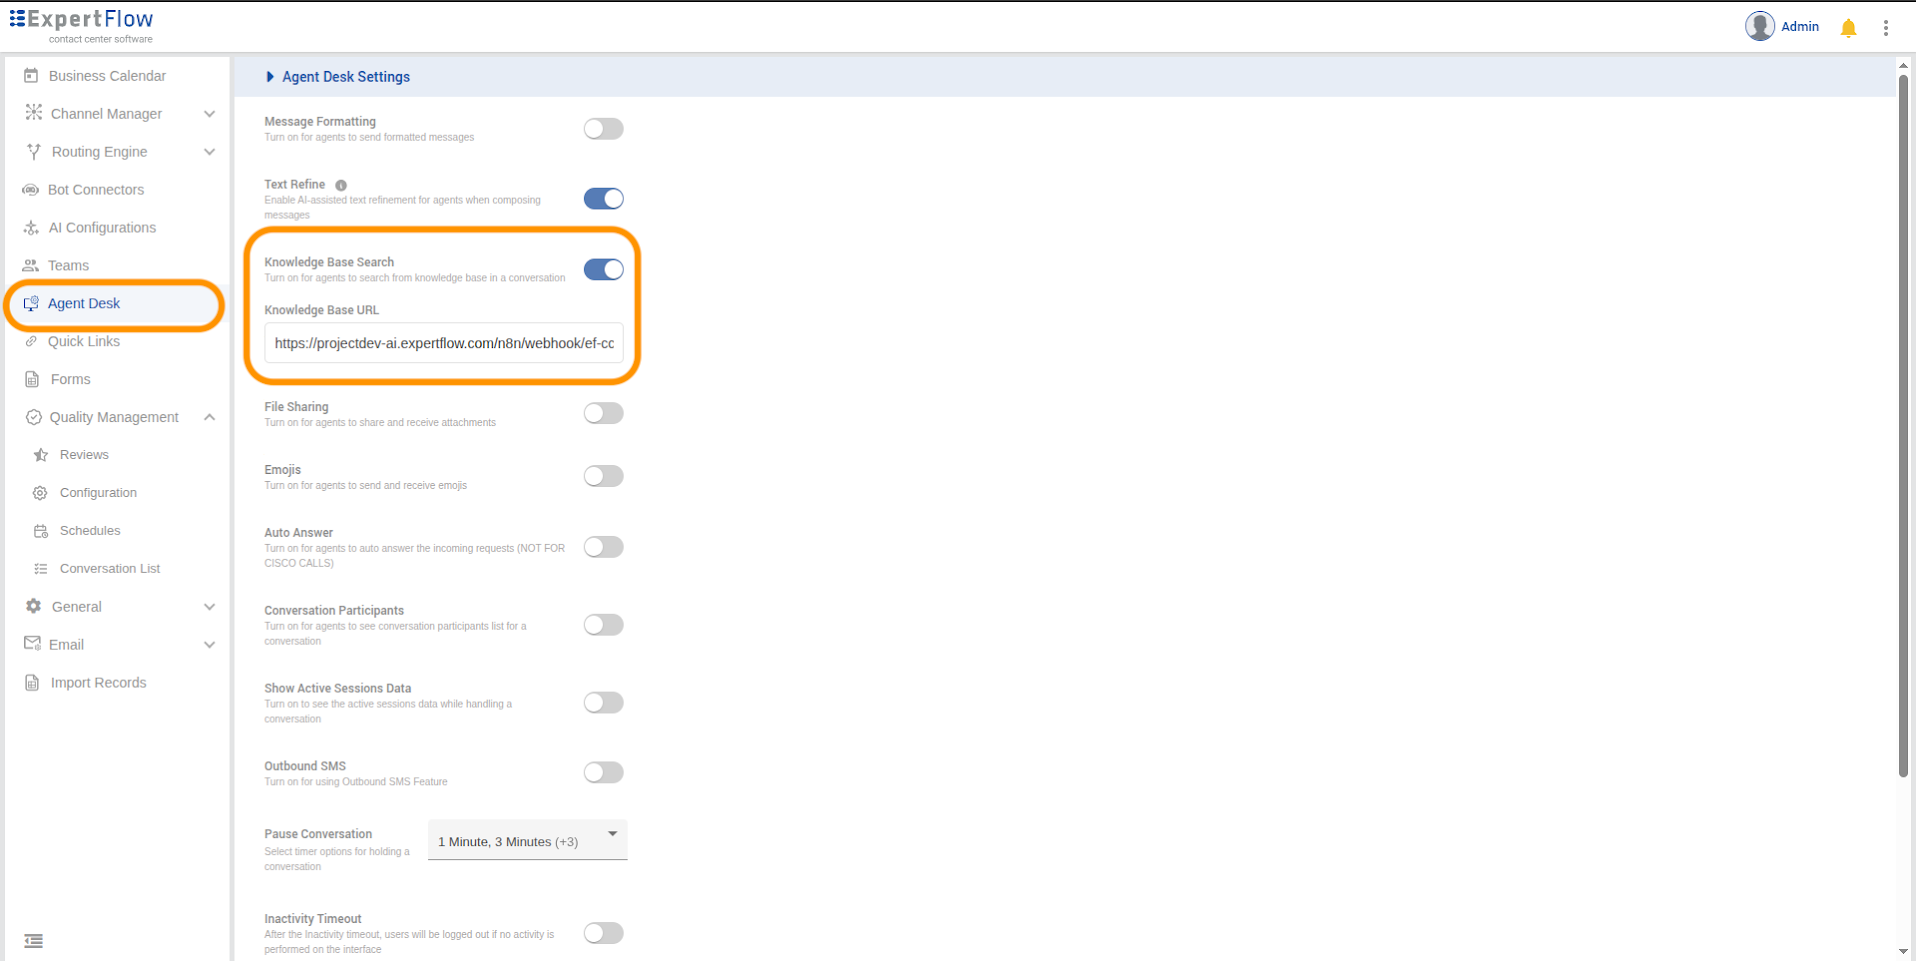This screenshot has height=961, width=1916.
Task: Open the Schedules submenu link
Action: (90, 531)
